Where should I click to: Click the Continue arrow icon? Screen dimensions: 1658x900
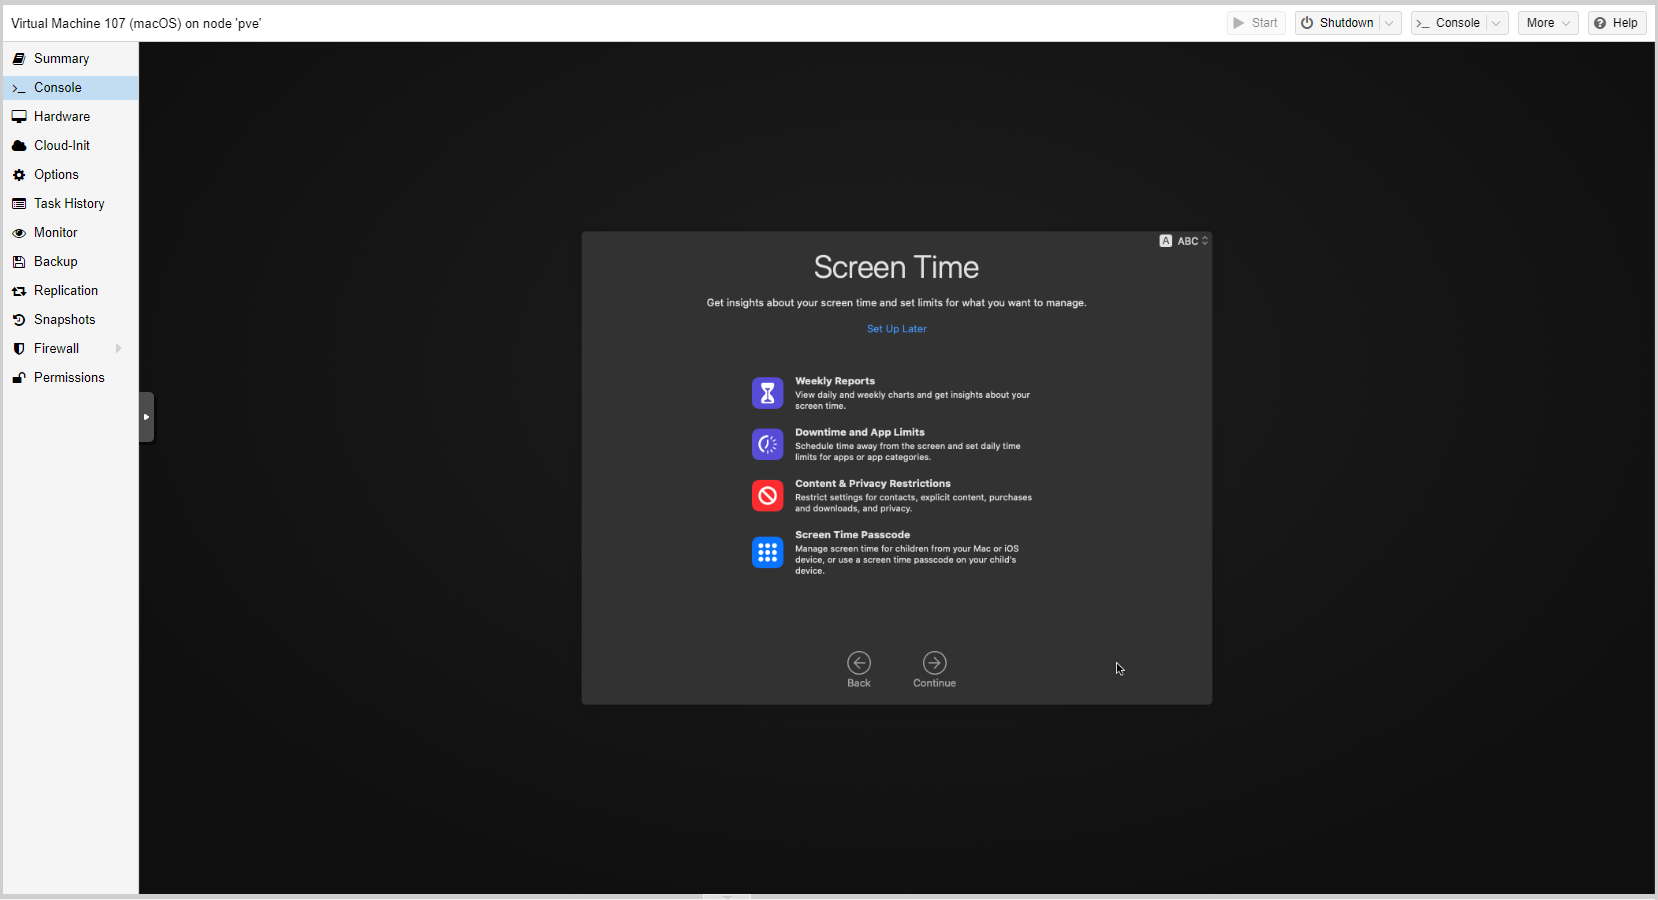click(935, 663)
